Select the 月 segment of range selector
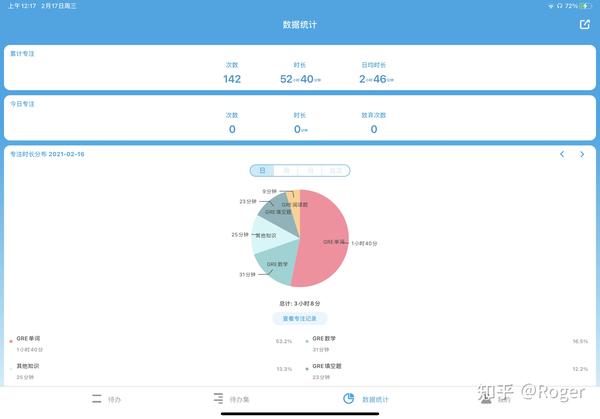Image resolution: width=600 pixels, height=419 pixels. pyautogui.click(x=311, y=171)
